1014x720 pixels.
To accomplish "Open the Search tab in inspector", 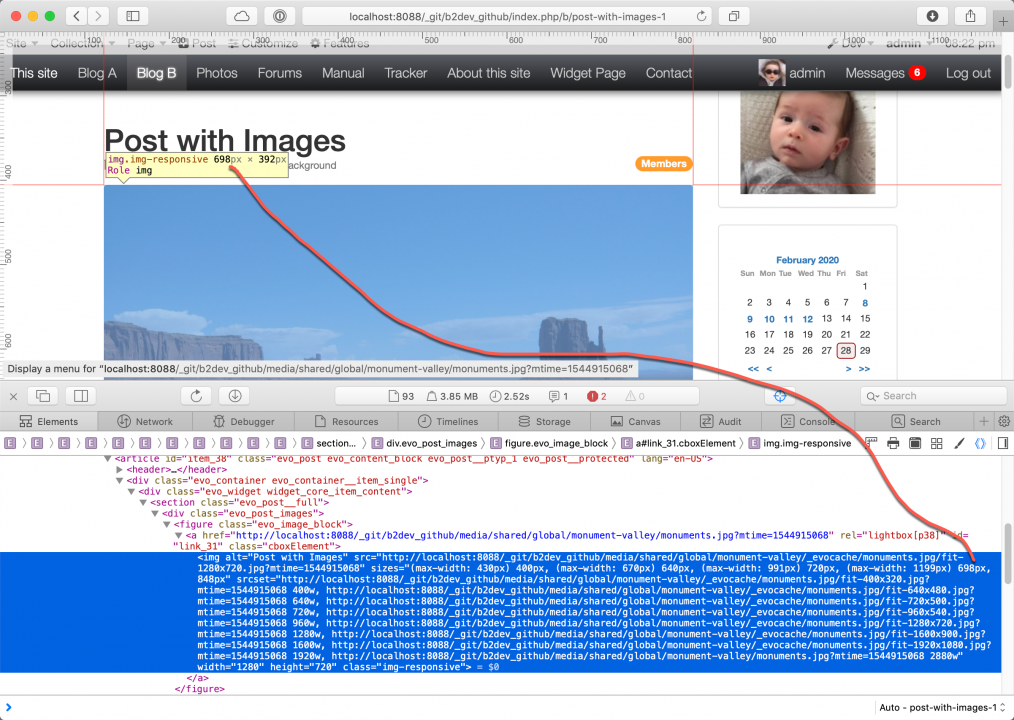I will pyautogui.click(x=916, y=421).
